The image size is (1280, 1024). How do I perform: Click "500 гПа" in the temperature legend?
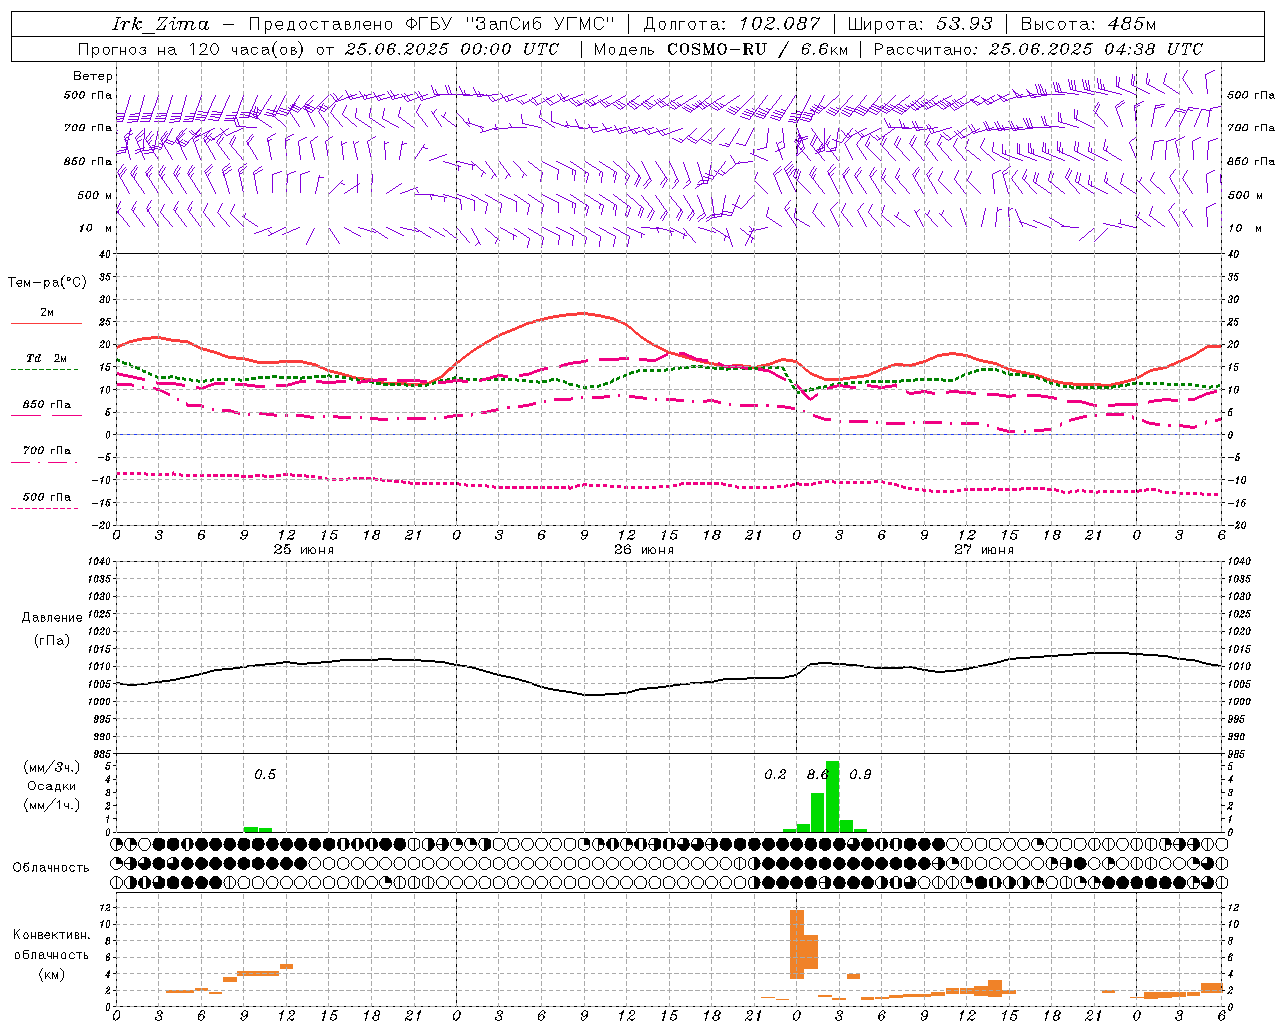46,497
